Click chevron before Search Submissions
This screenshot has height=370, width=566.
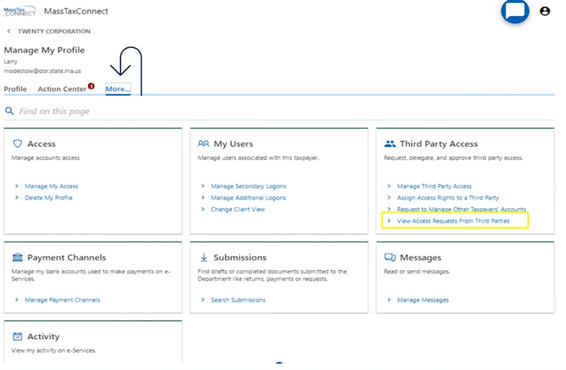point(203,300)
